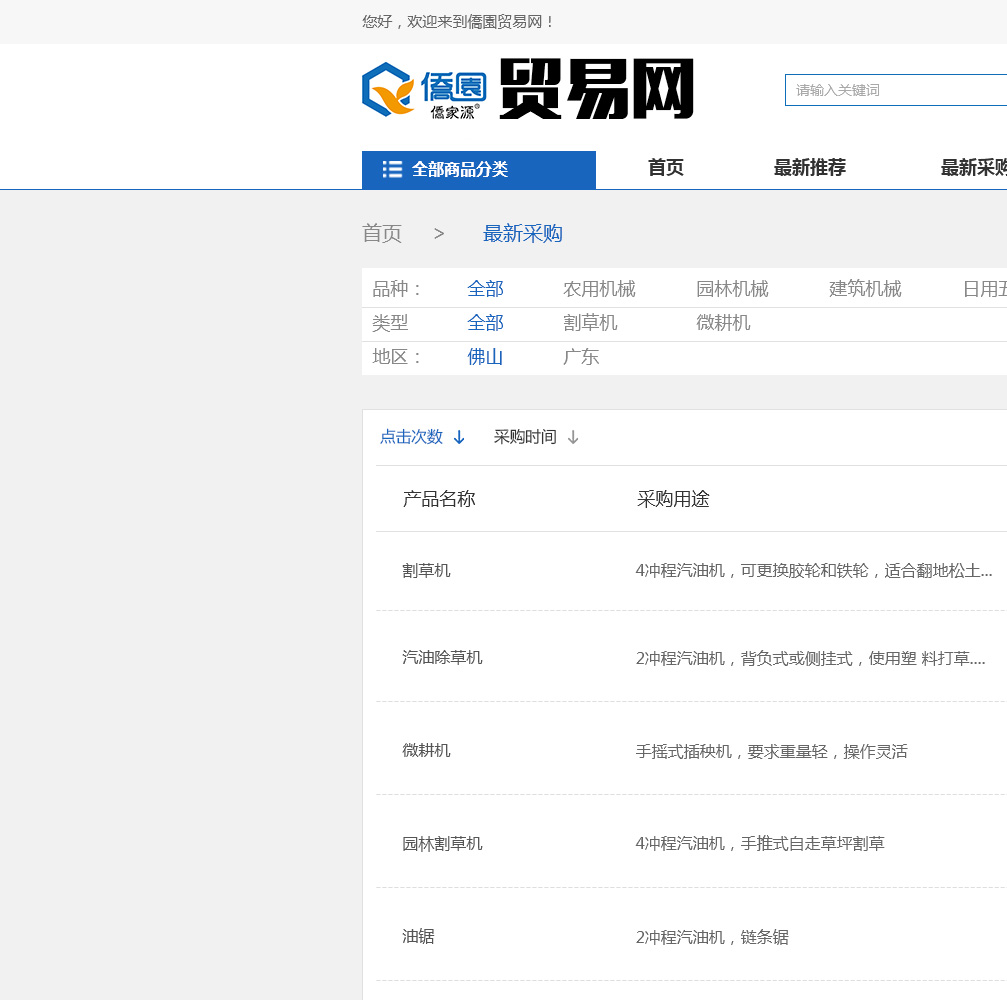
Task: Click the 最新采购 breadcrumb link
Action: coord(522,234)
